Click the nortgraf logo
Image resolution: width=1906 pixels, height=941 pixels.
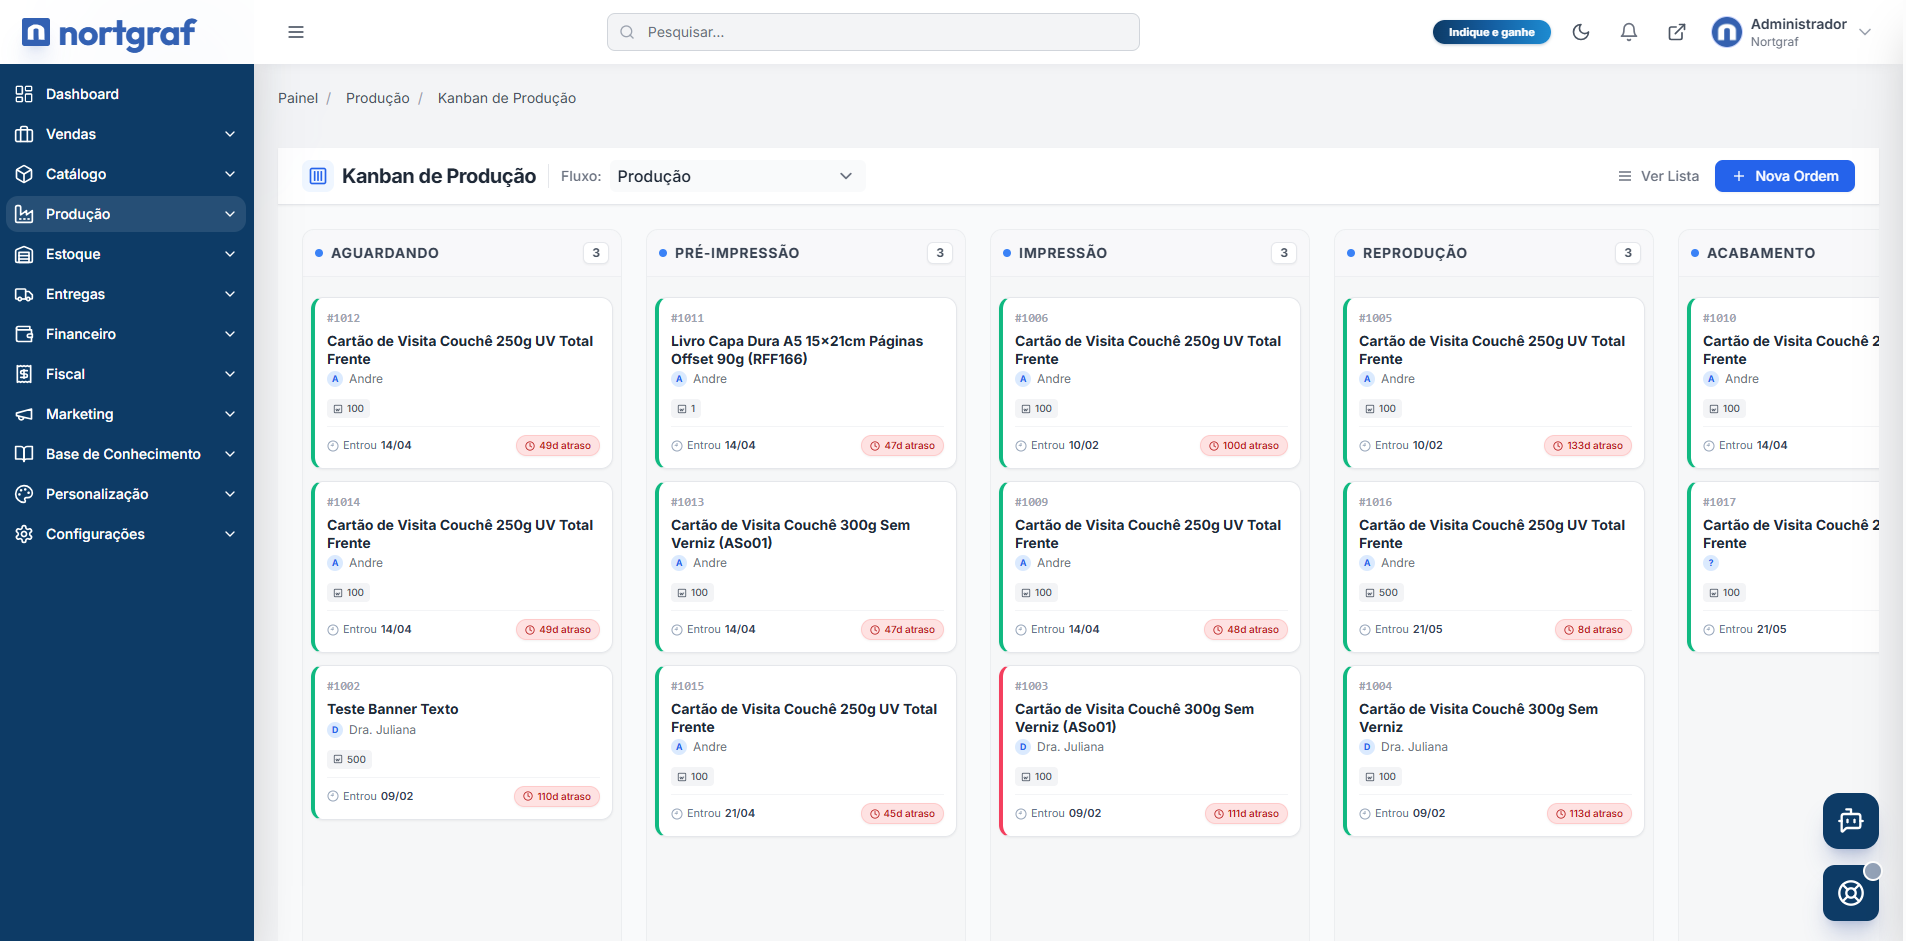[109, 33]
